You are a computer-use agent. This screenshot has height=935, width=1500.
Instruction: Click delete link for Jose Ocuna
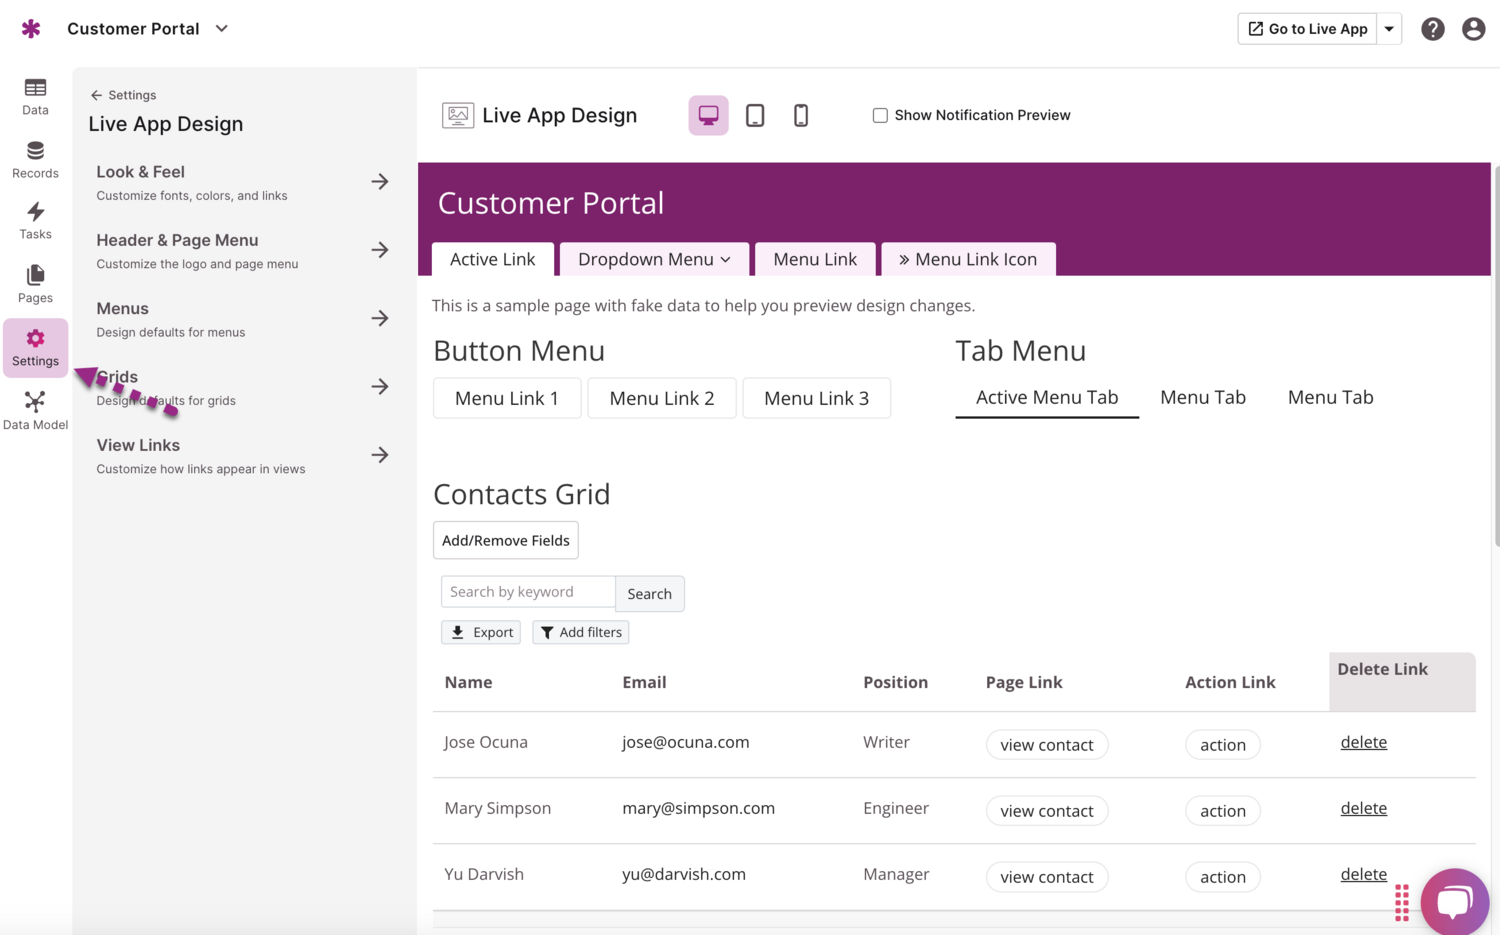[1363, 742]
